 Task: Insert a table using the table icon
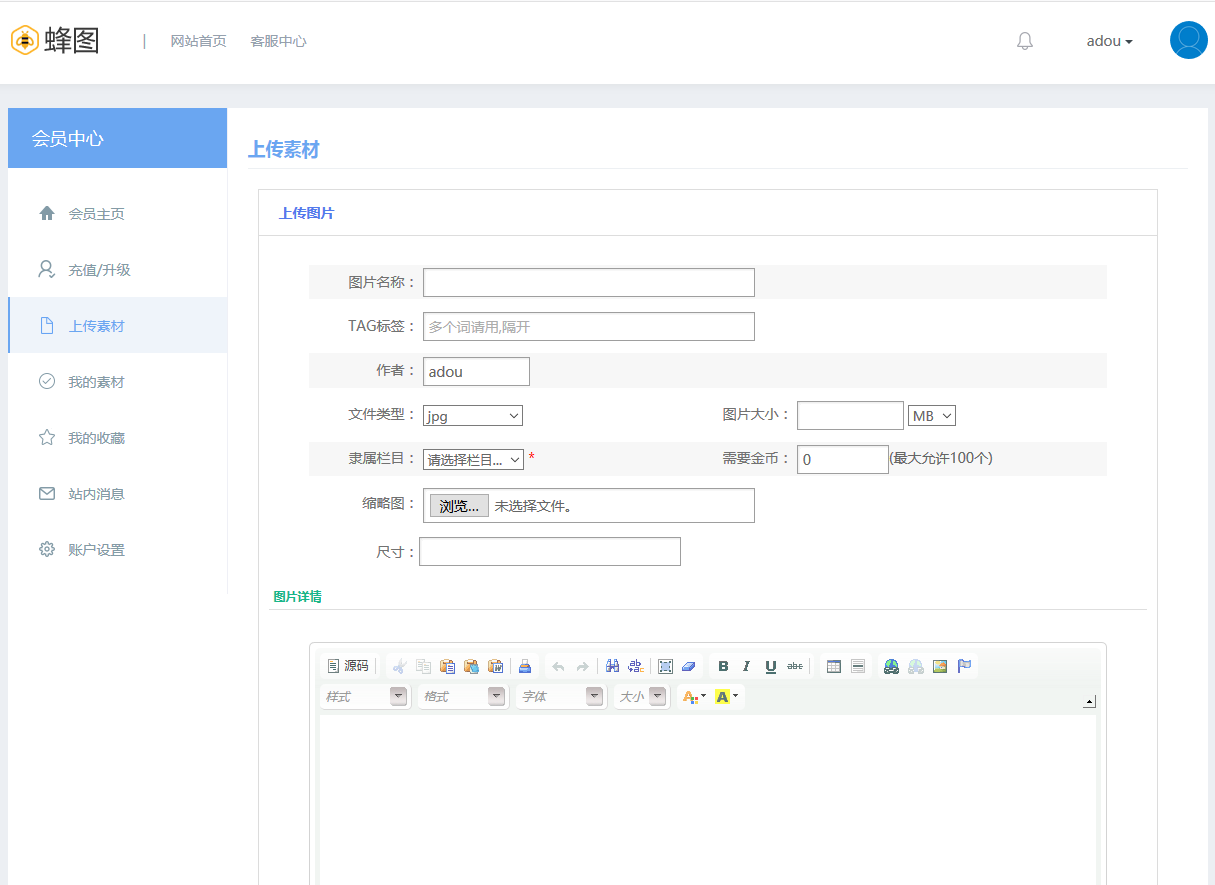coord(833,667)
